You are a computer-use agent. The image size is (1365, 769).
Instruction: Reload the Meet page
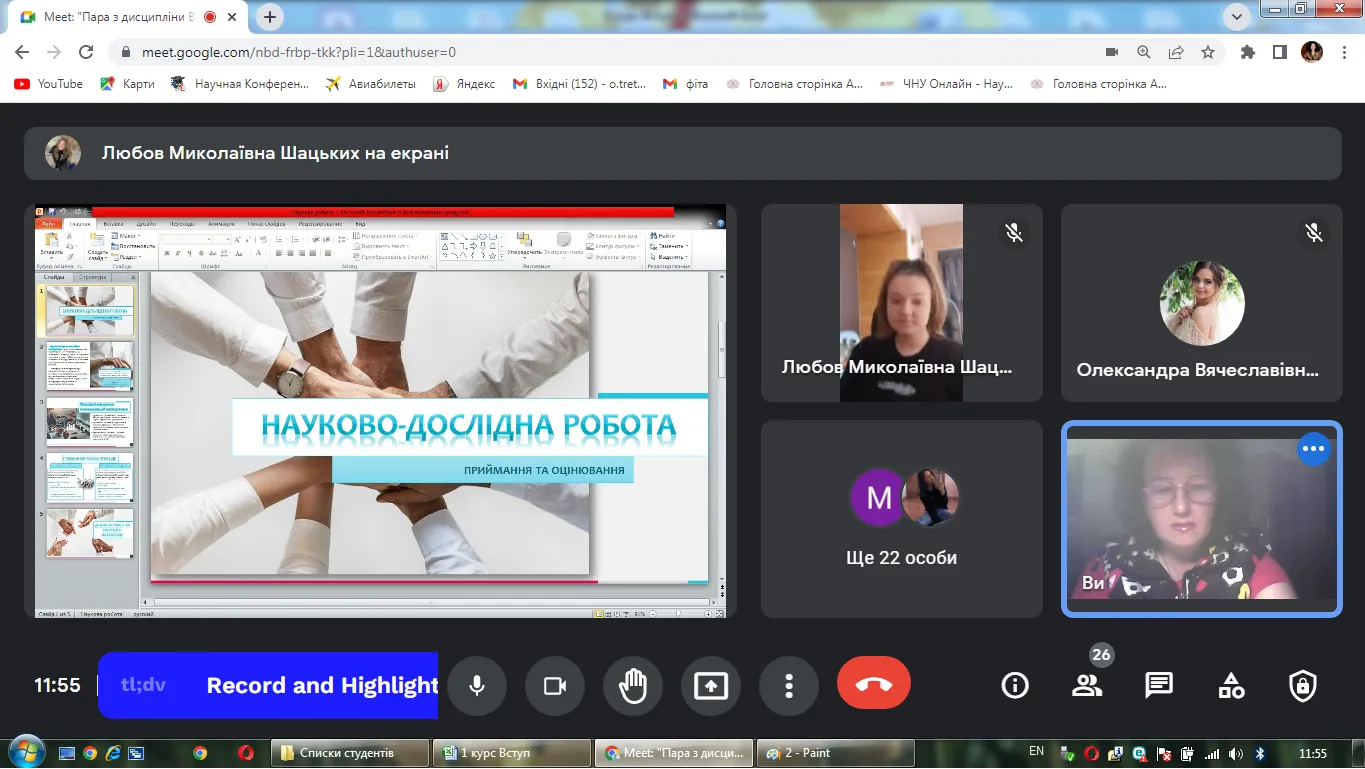point(86,52)
